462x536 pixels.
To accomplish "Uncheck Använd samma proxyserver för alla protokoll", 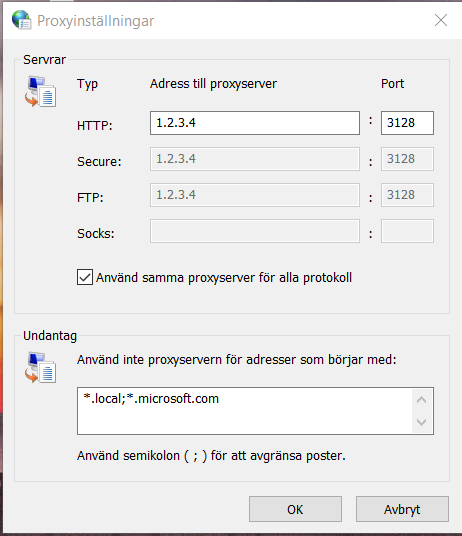I will (85, 277).
